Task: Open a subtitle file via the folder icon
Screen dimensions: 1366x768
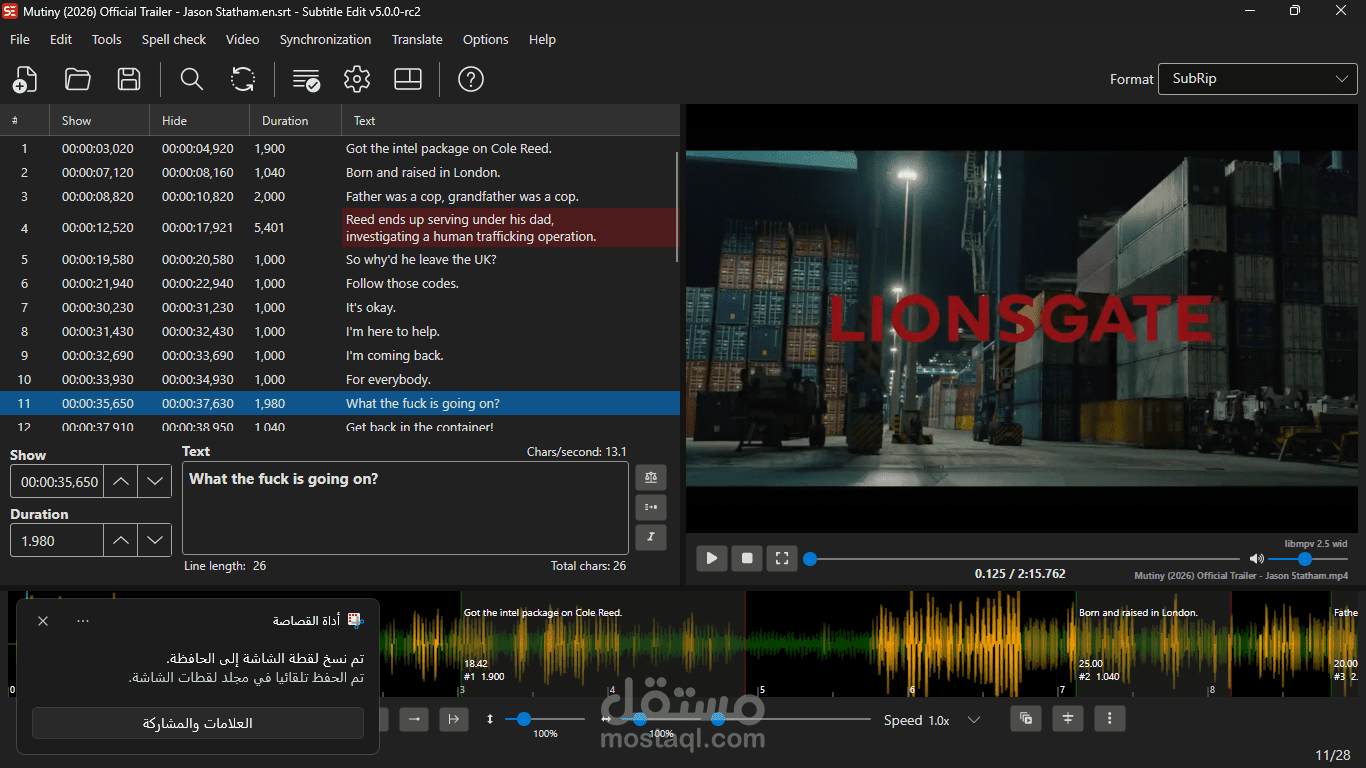Action: click(x=78, y=79)
